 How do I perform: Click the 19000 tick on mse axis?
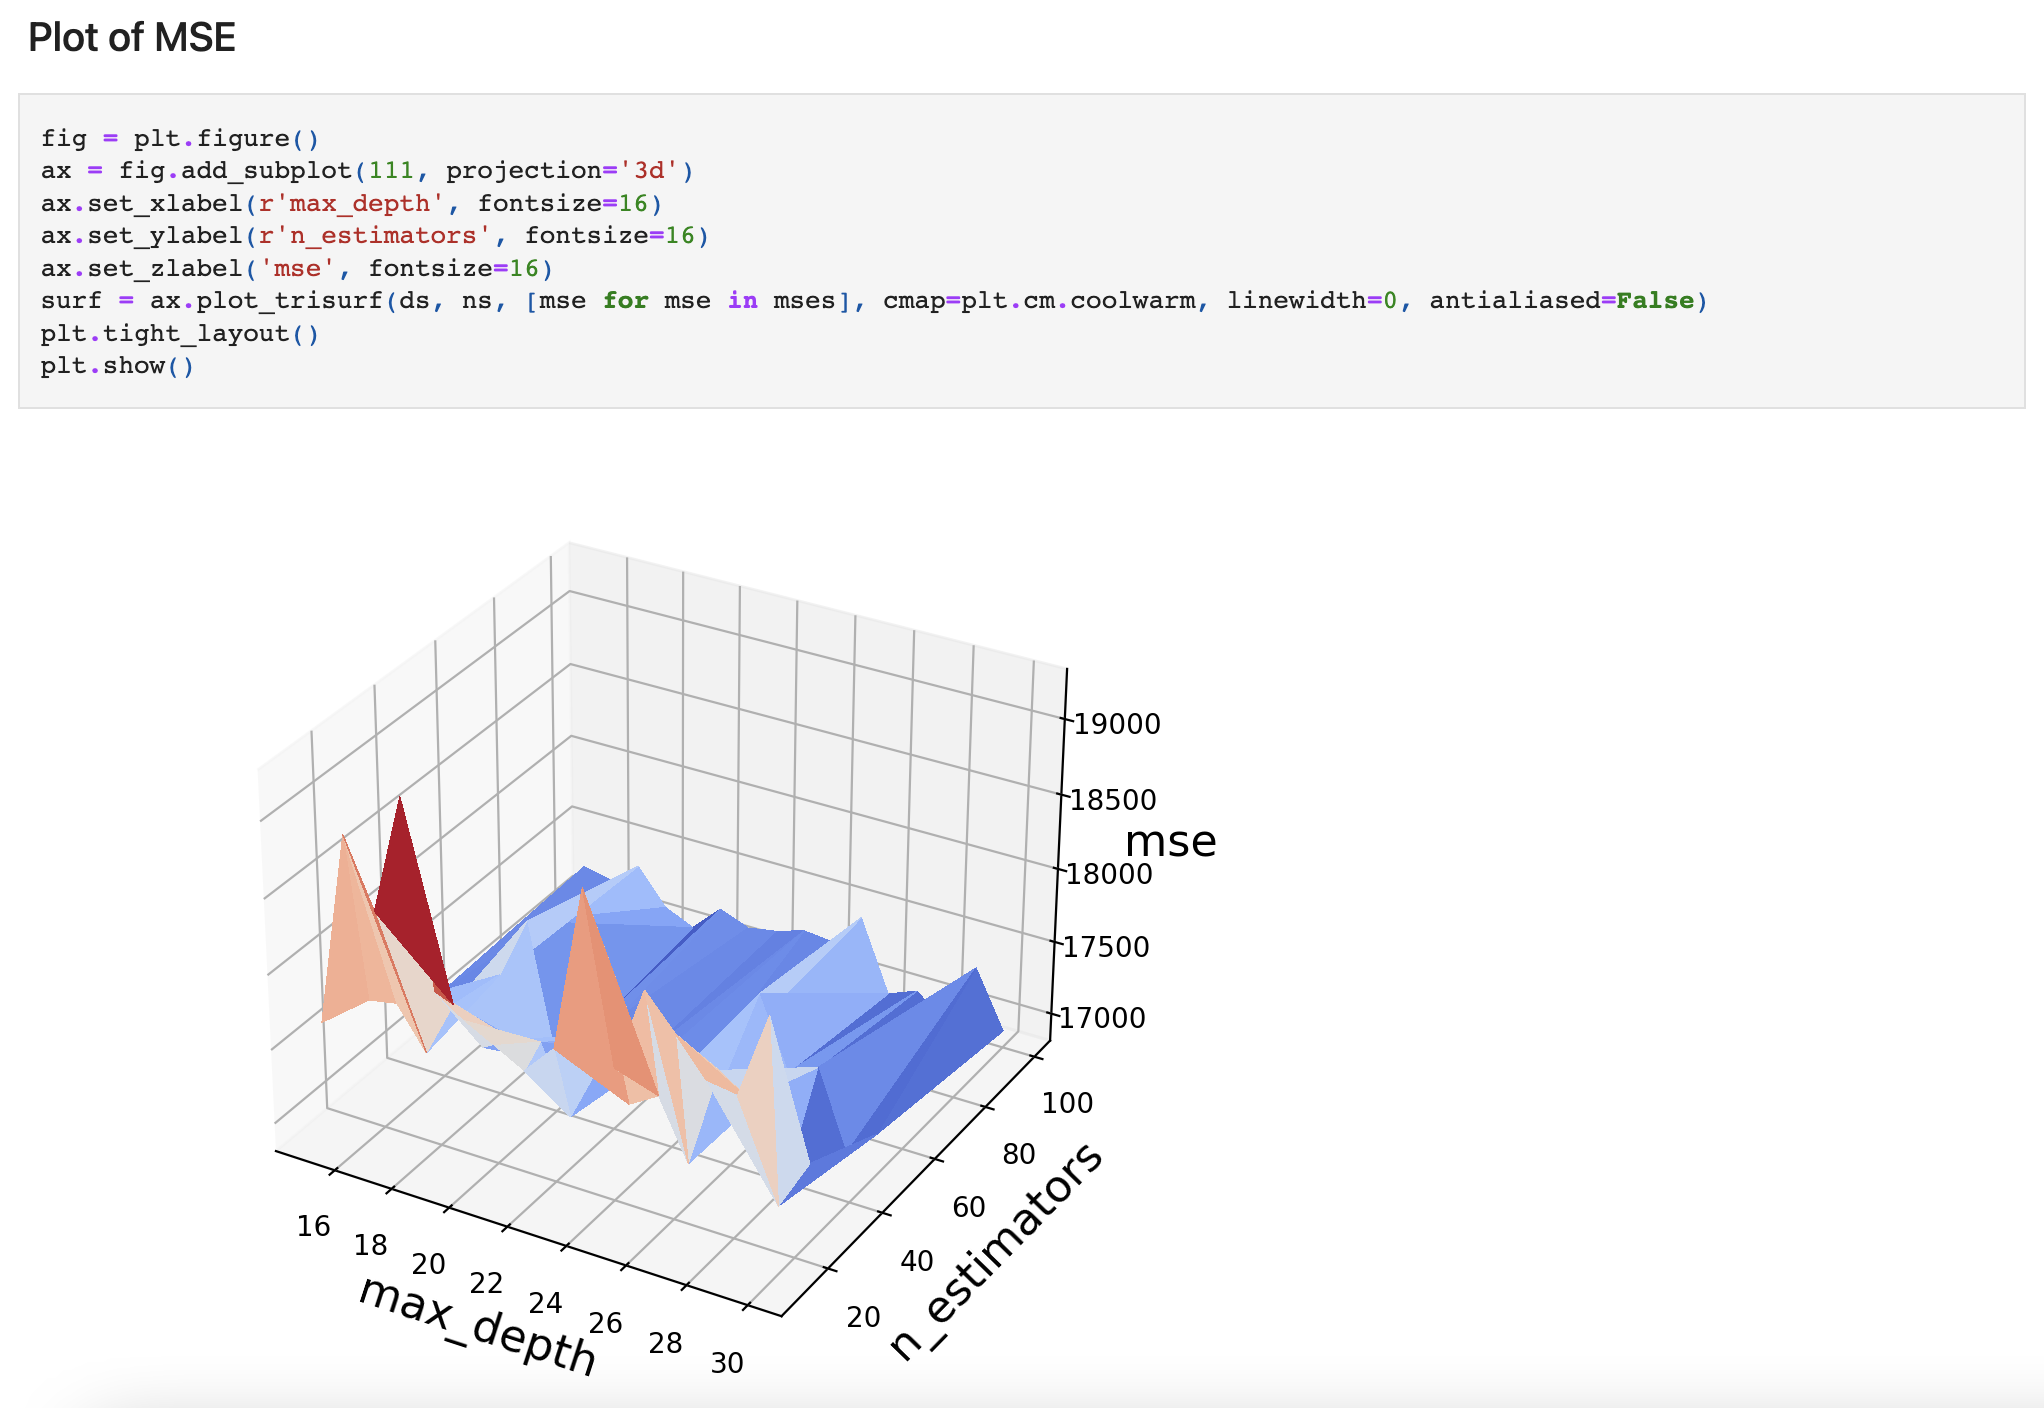point(1117,724)
